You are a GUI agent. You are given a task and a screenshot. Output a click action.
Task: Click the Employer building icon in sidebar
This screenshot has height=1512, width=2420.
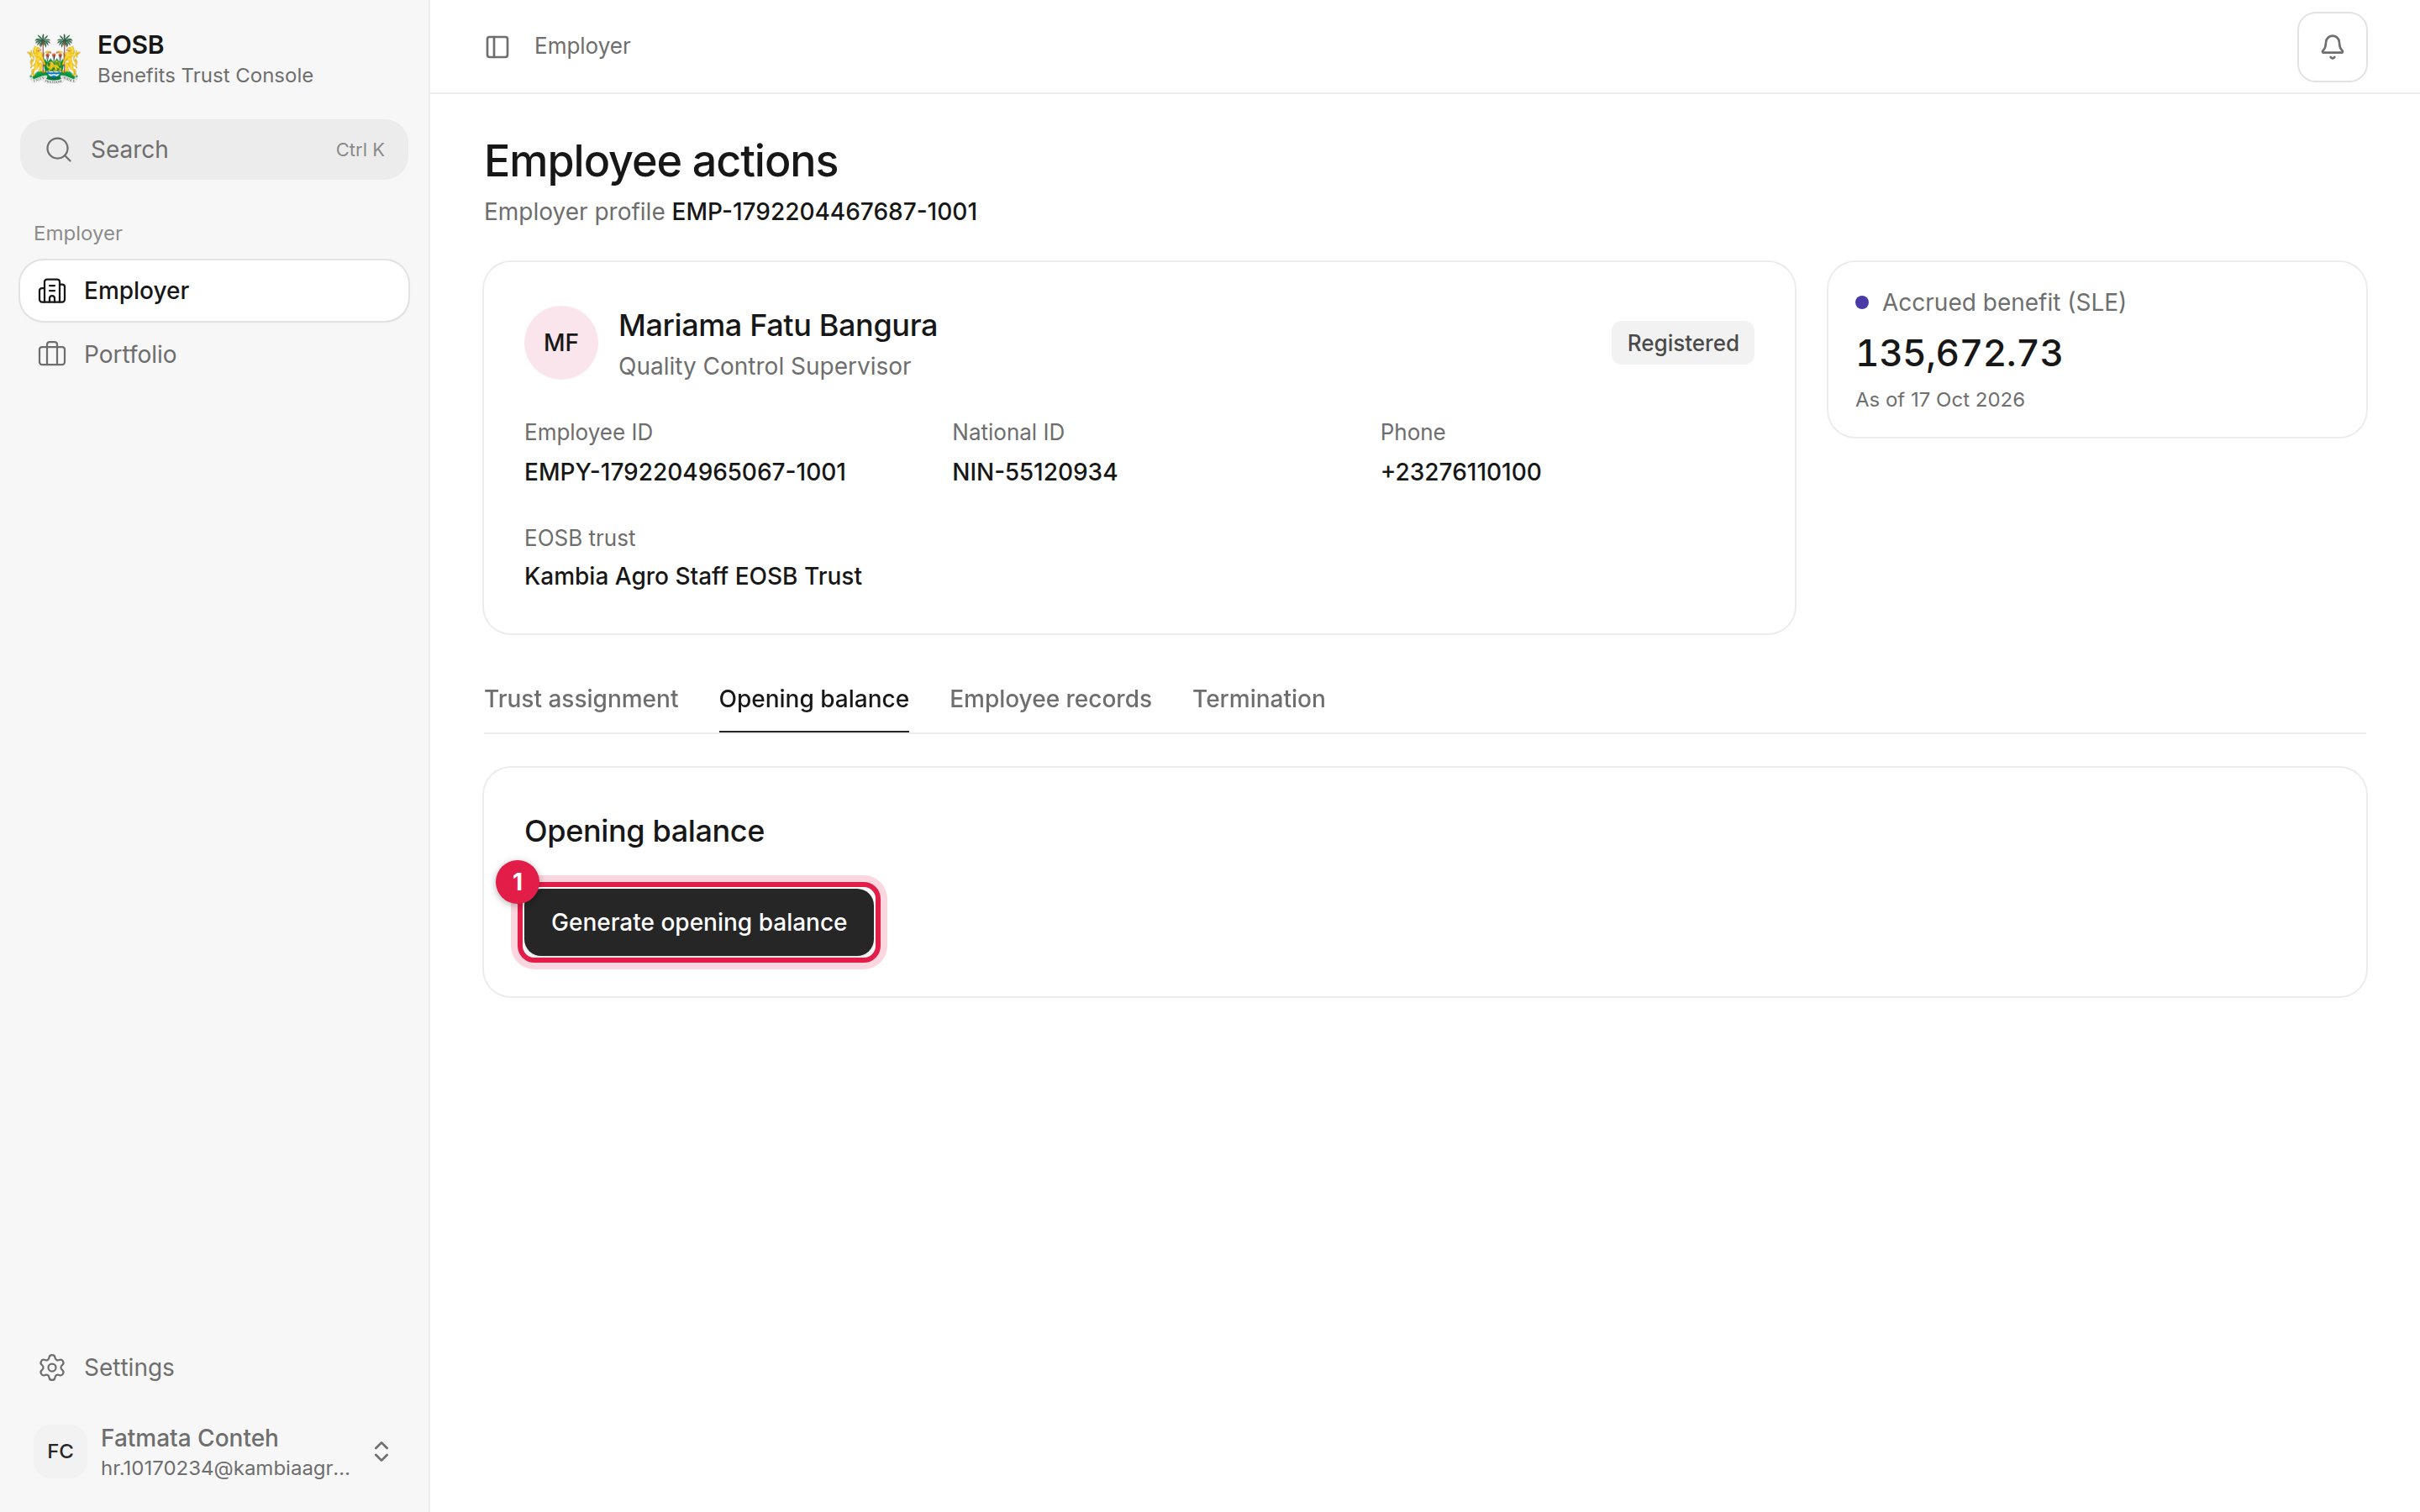click(x=52, y=291)
